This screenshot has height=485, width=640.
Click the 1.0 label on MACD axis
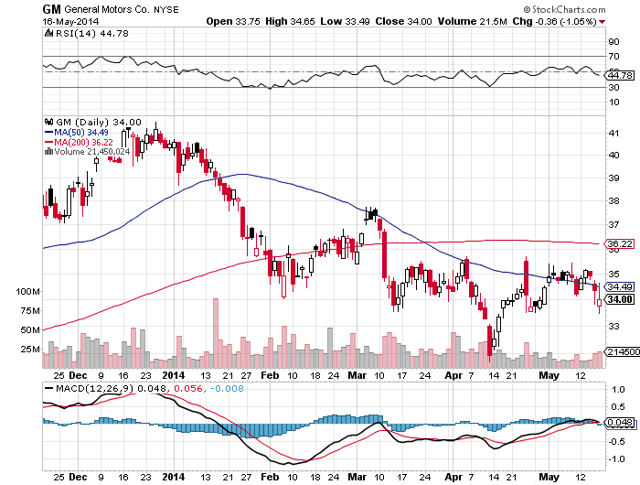(618, 389)
